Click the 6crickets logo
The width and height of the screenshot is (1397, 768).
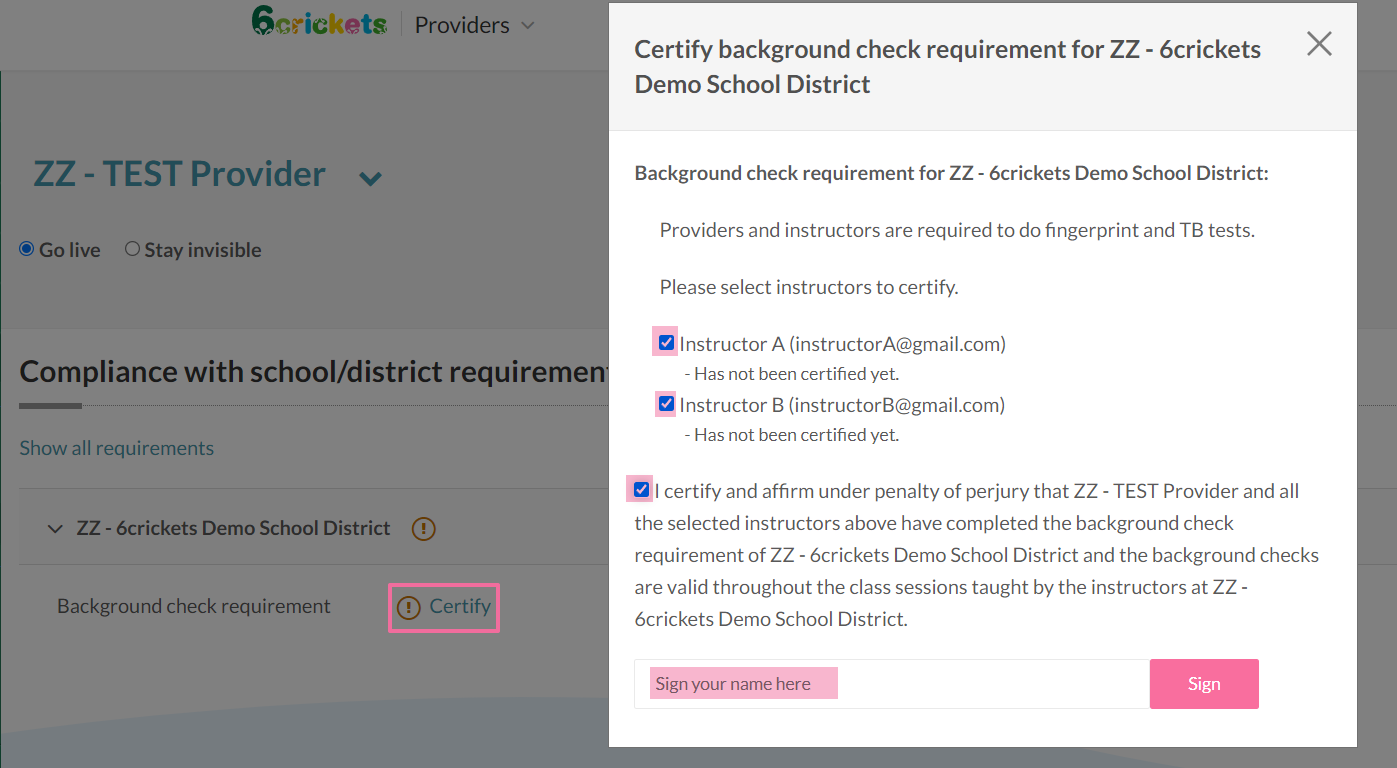tap(319, 22)
